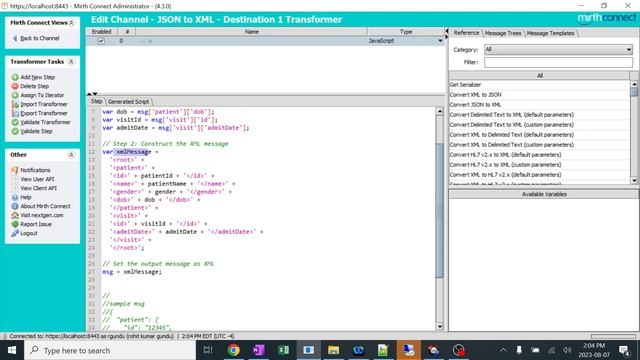Viewport: 640px width, 360px height.
Task: Click the highlighted xmlMessage text in the script
Action: pos(133,151)
